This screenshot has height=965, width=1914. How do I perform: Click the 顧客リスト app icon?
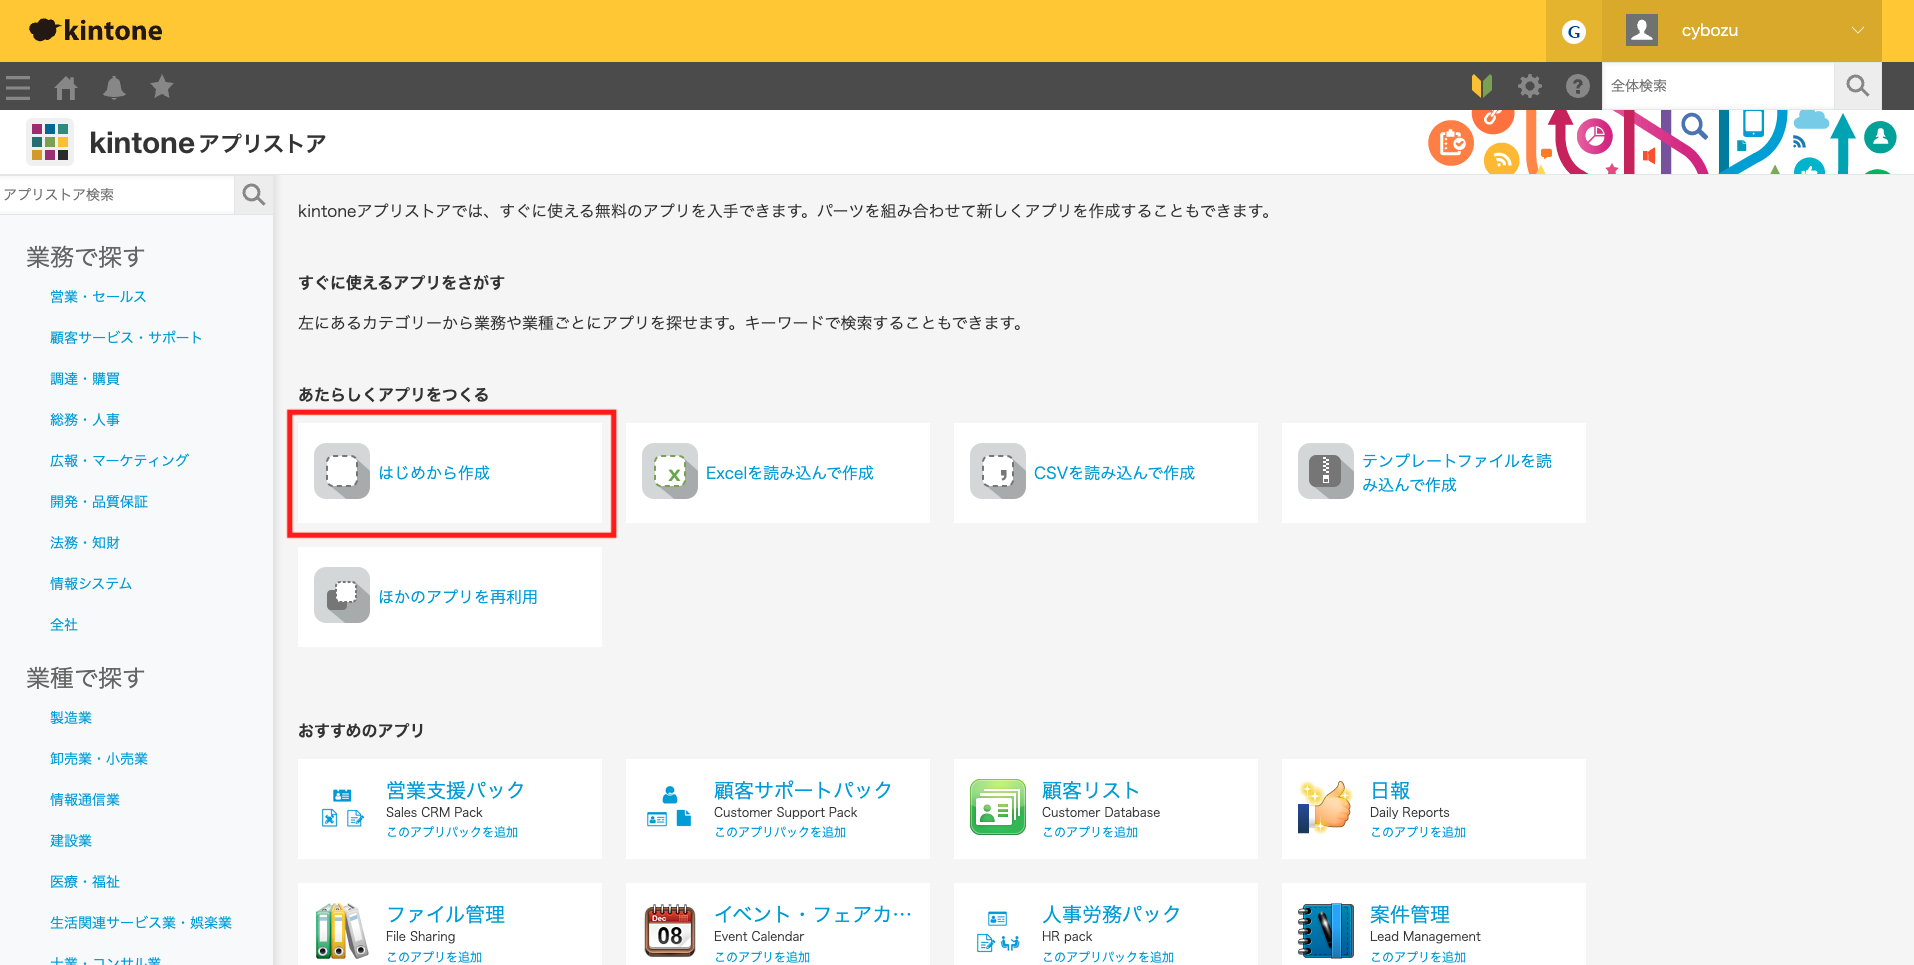click(998, 807)
